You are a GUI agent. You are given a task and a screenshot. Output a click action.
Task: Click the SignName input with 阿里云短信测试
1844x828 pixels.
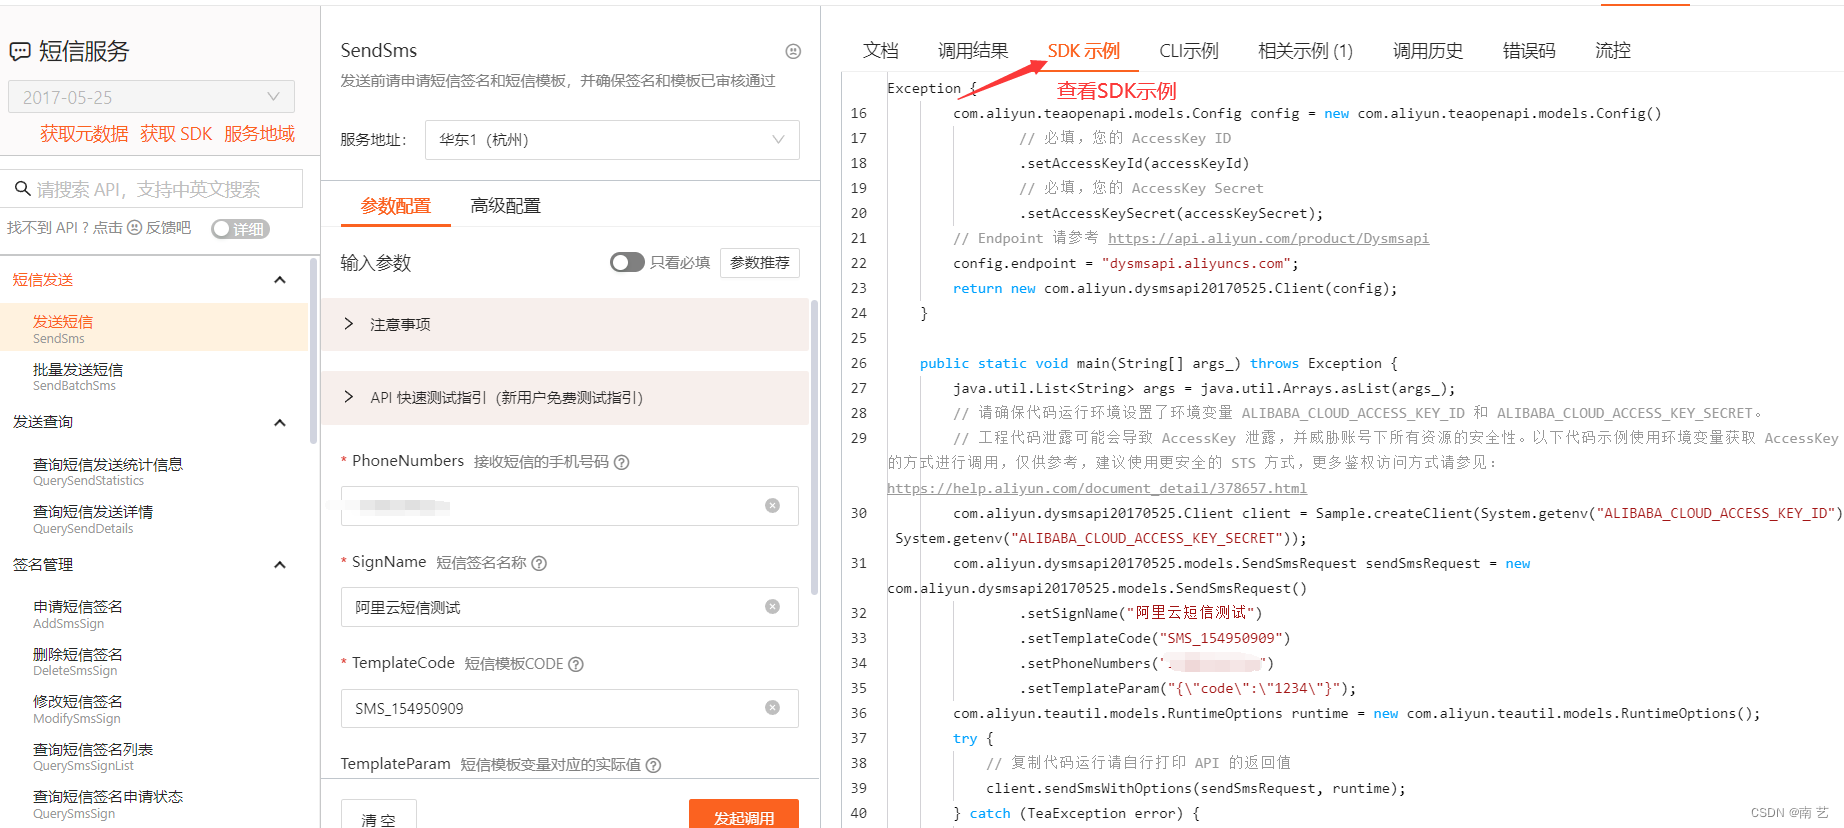tap(570, 607)
